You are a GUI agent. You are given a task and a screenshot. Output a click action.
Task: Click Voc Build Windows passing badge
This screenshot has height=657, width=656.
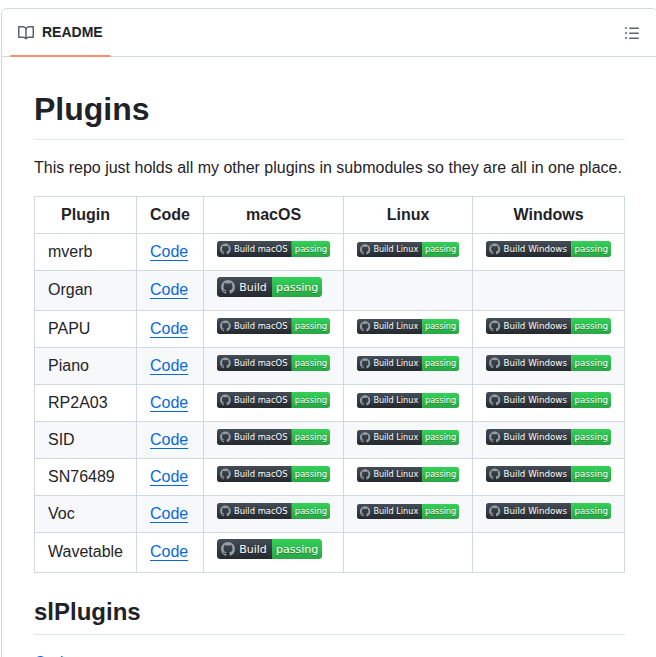click(x=548, y=511)
